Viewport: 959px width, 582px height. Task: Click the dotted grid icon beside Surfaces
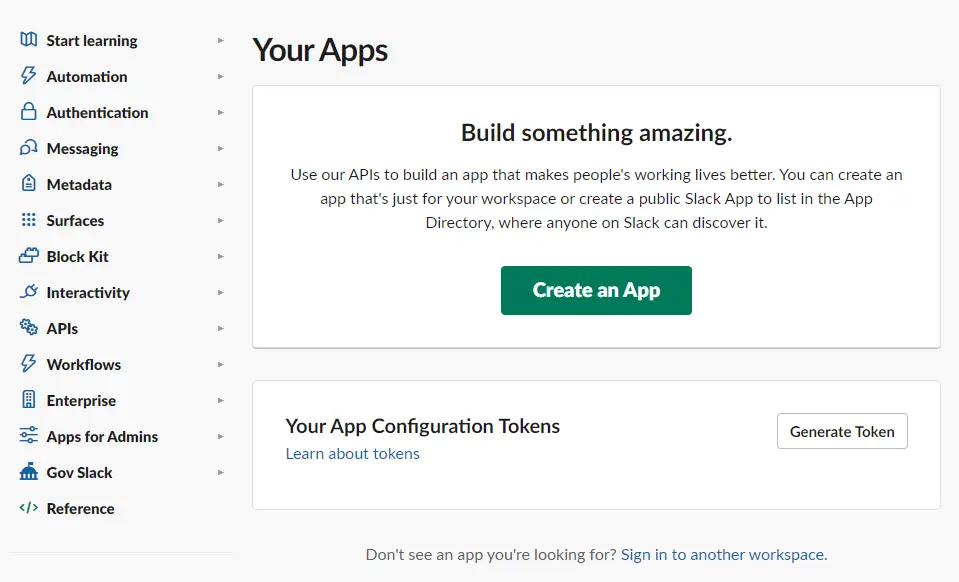click(28, 220)
